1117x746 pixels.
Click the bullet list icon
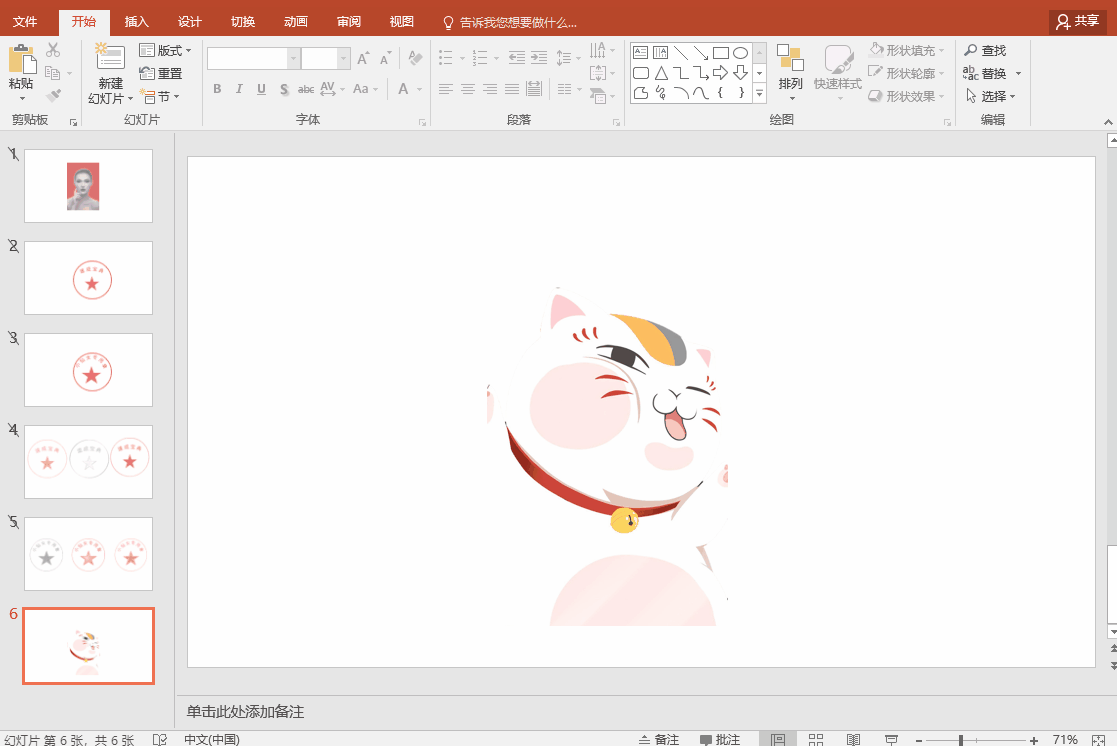pos(446,58)
